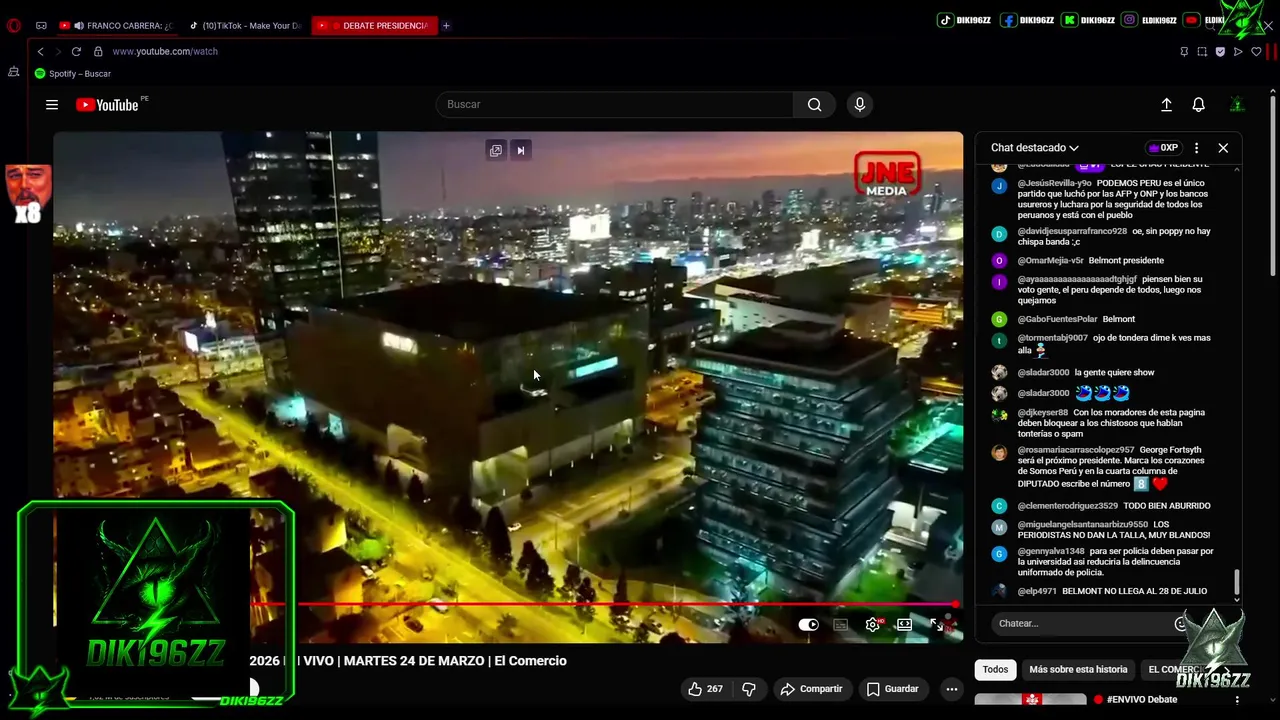Reload the page with the refresh icon

(x=76, y=51)
